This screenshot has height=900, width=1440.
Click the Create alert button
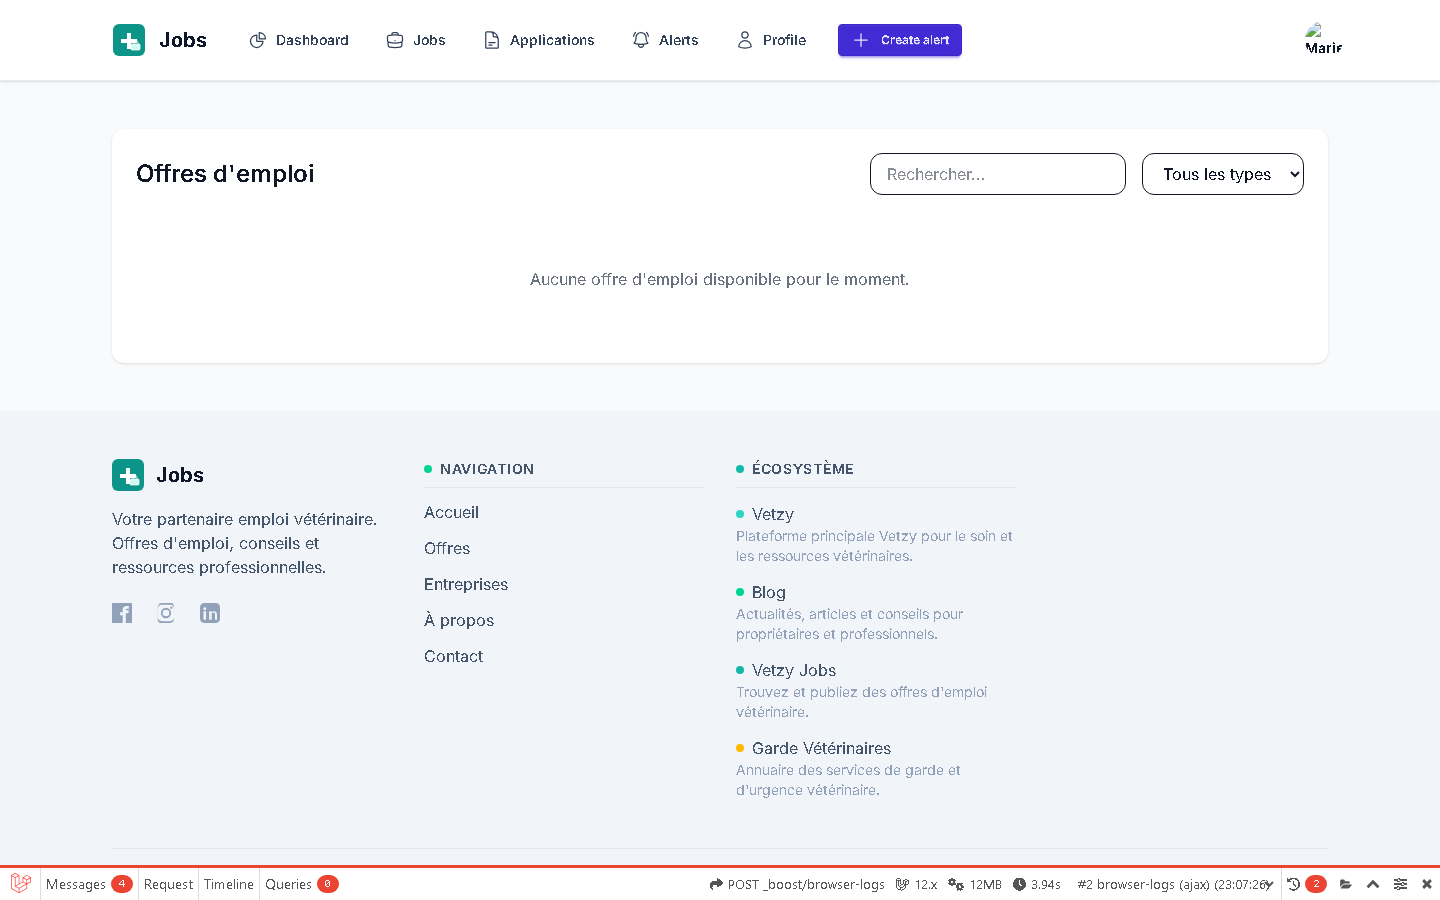coord(900,40)
